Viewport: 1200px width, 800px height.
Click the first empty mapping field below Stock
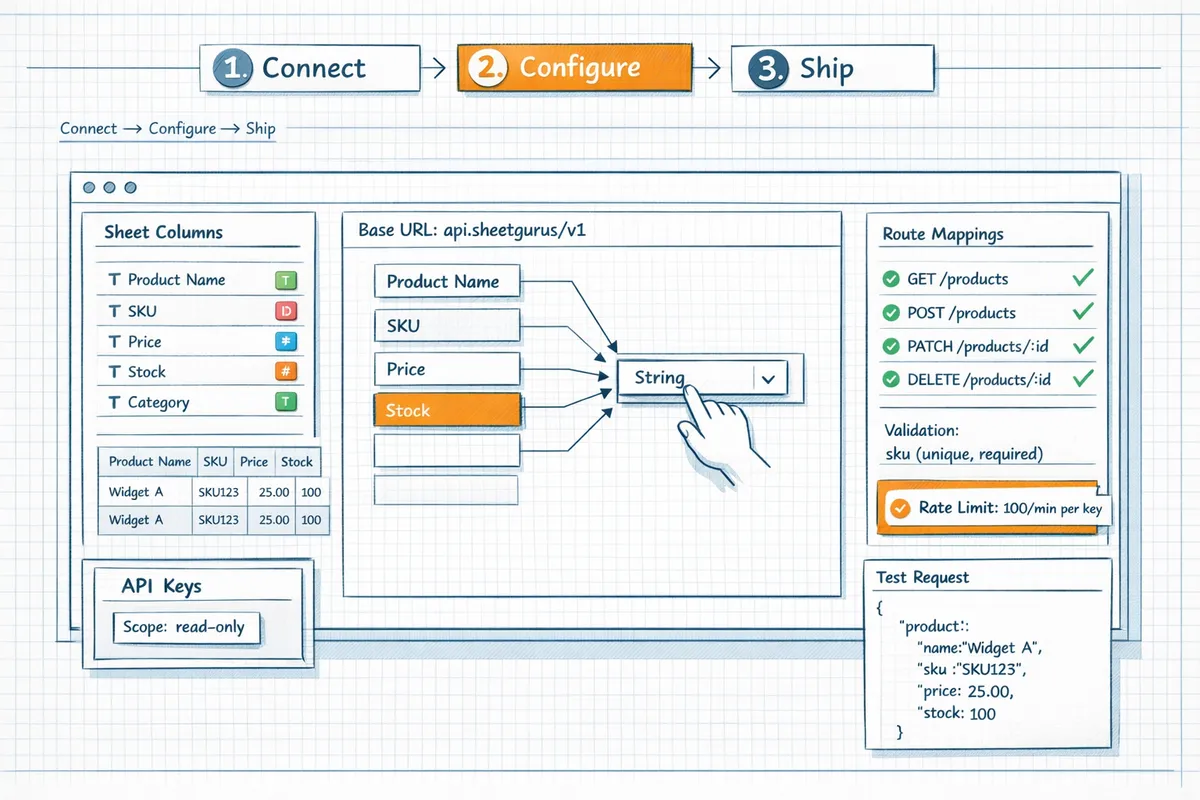[x=447, y=451]
